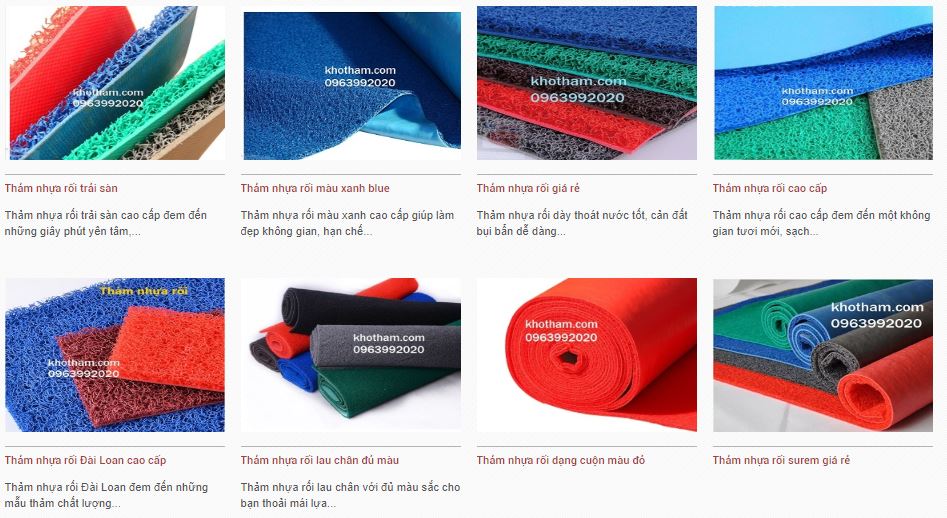Viewport: 947px width, 518px height.
Task: Click Thảm nhựa rối lau chân đủ màu title
Action: pos(319,461)
